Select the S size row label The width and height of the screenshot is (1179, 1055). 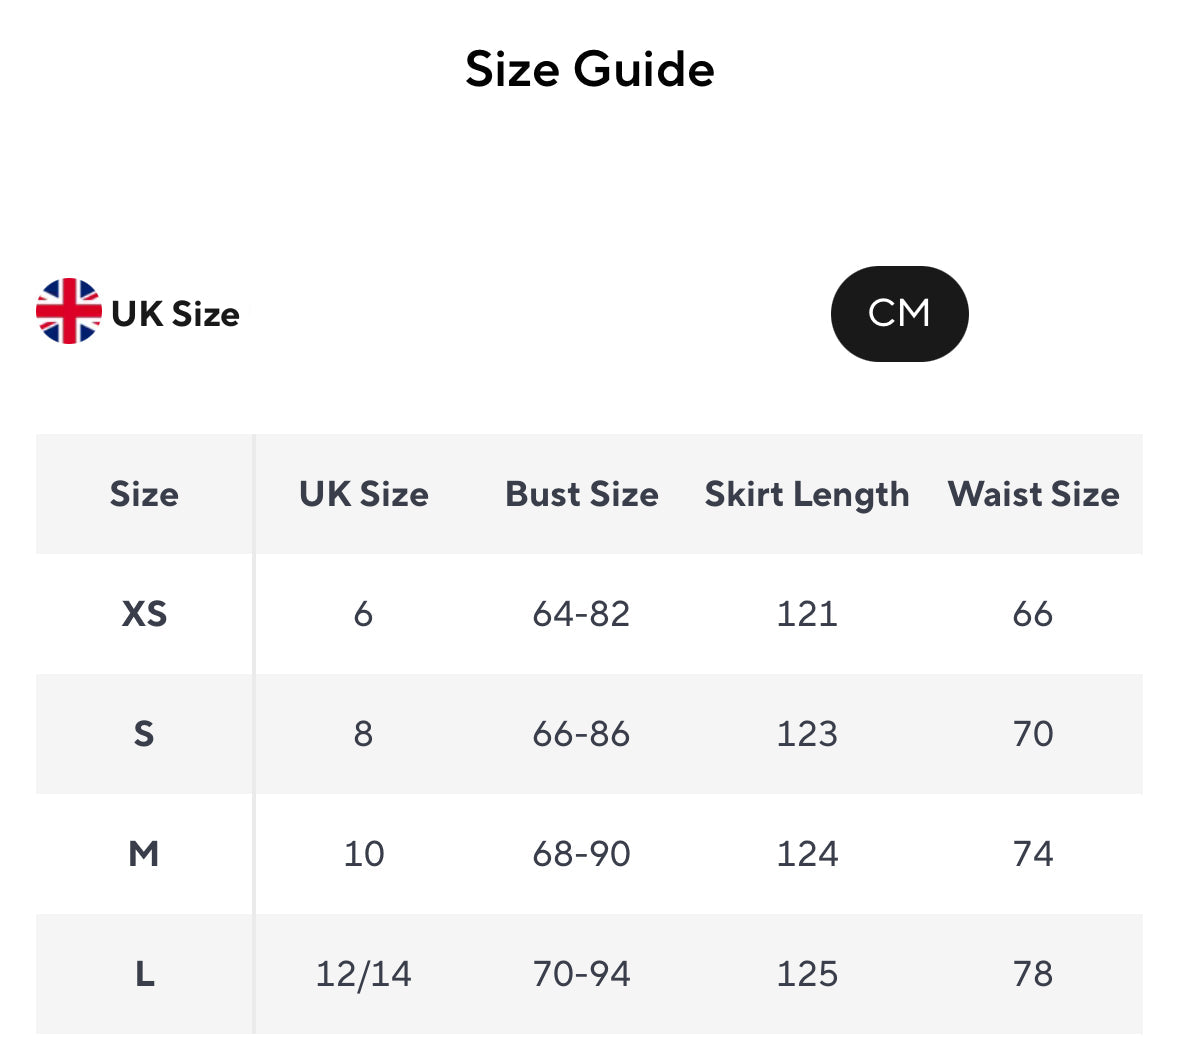click(x=144, y=734)
